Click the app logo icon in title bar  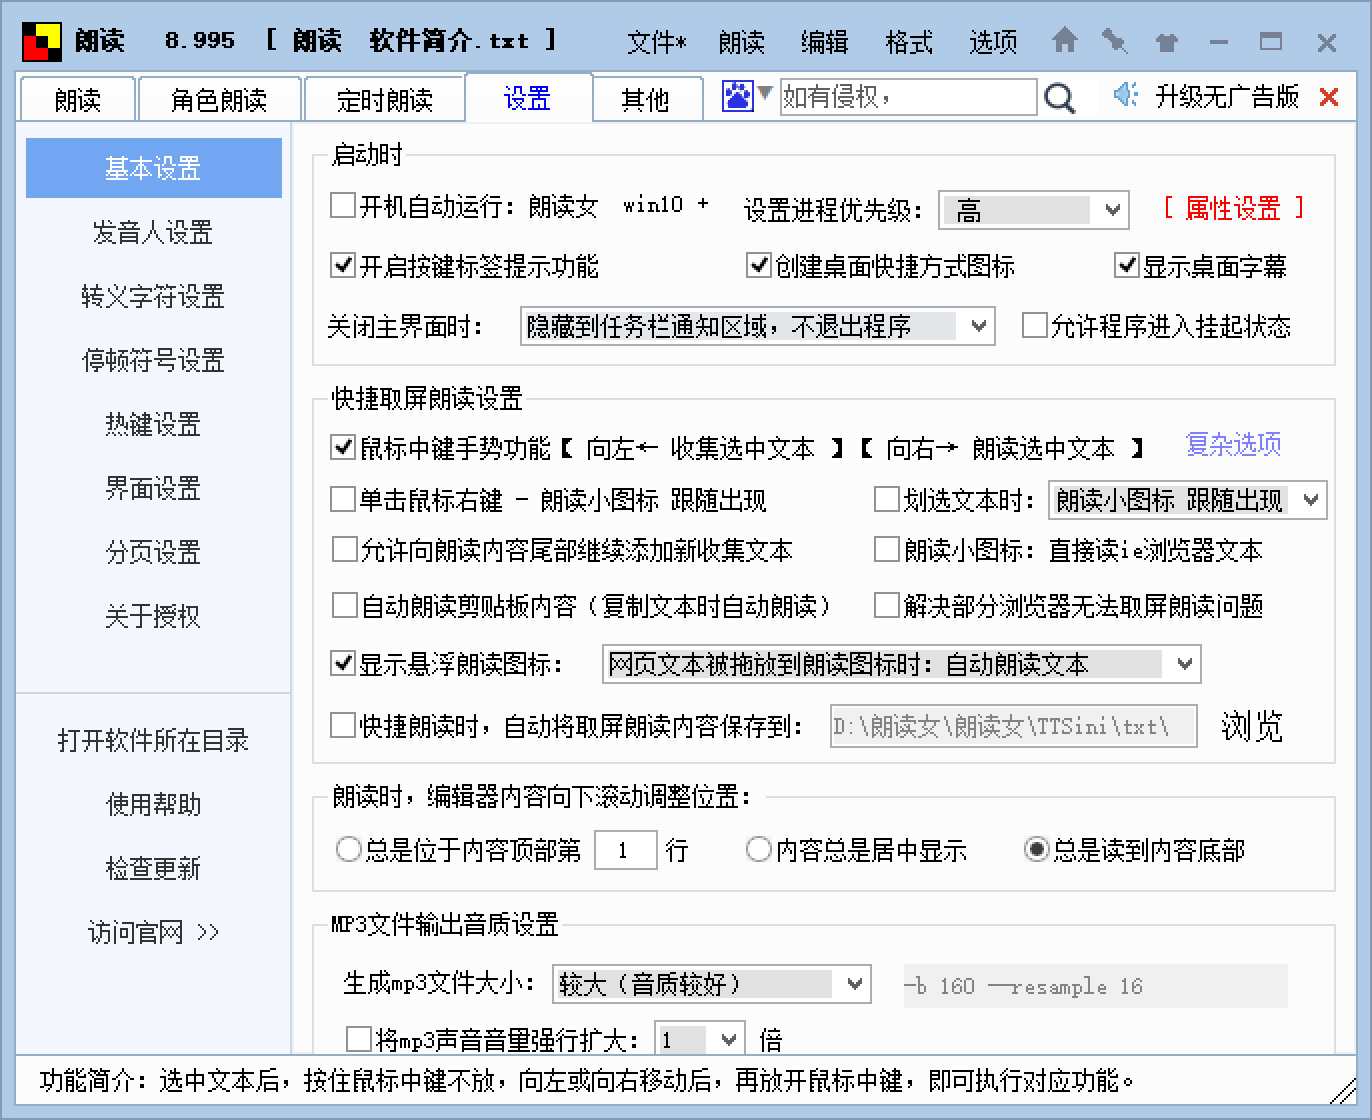coord(41,41)
